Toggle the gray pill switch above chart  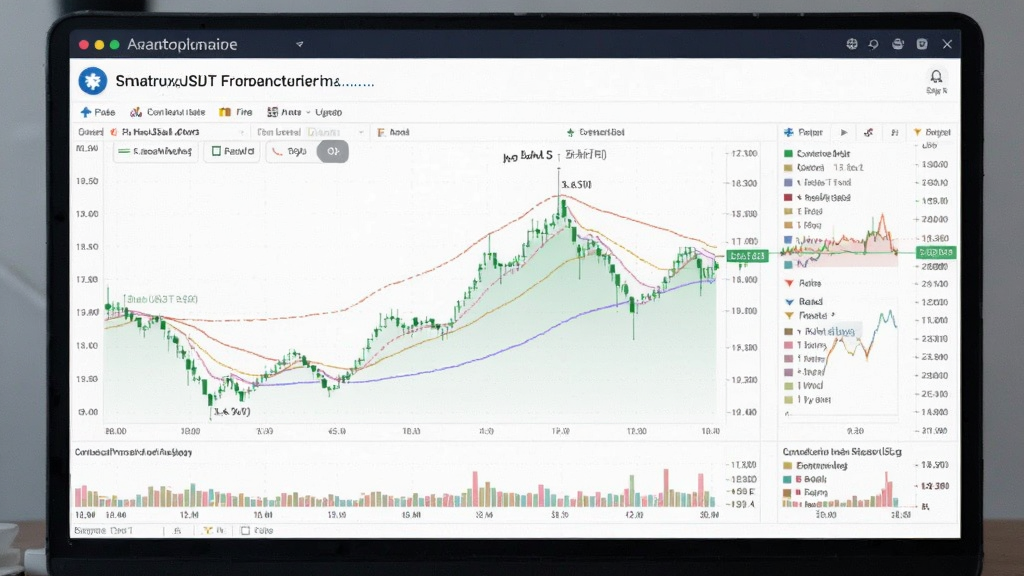pyautogui.click(x=332, y=152)
